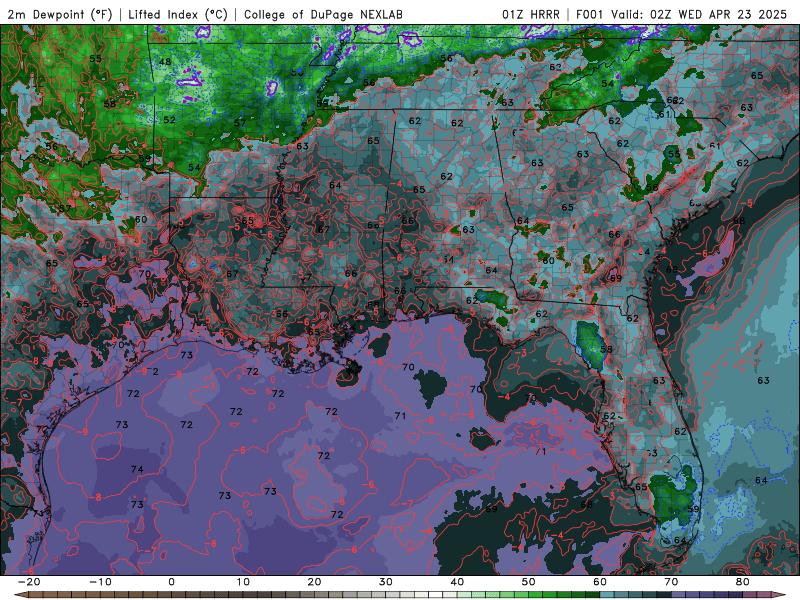Click the '80' color scale label
Screen dimensions: 800x600
click(x=743, y=582)
